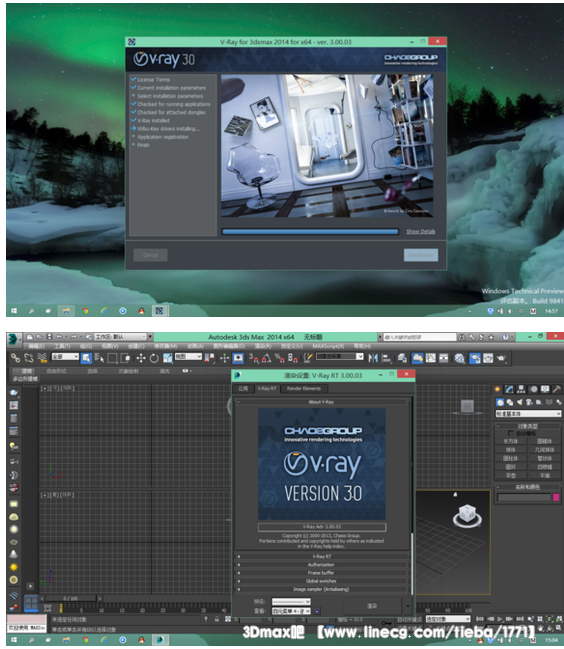Open the 视图 reference coordinate dropdown
Screen dimensions: 564x649
(188, 356)
